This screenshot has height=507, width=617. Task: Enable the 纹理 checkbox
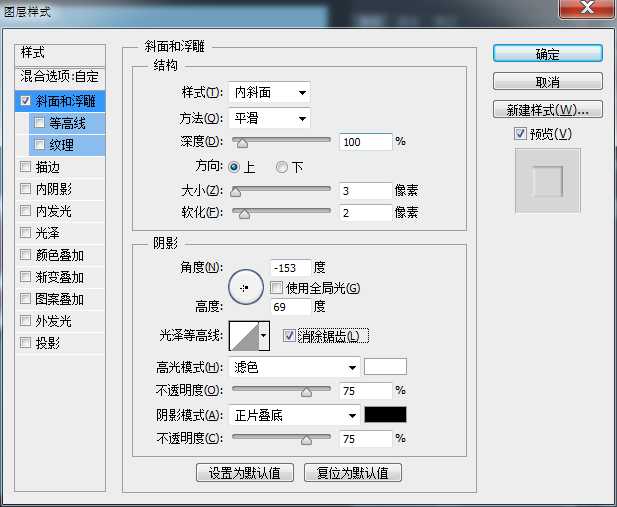point(39,145)
